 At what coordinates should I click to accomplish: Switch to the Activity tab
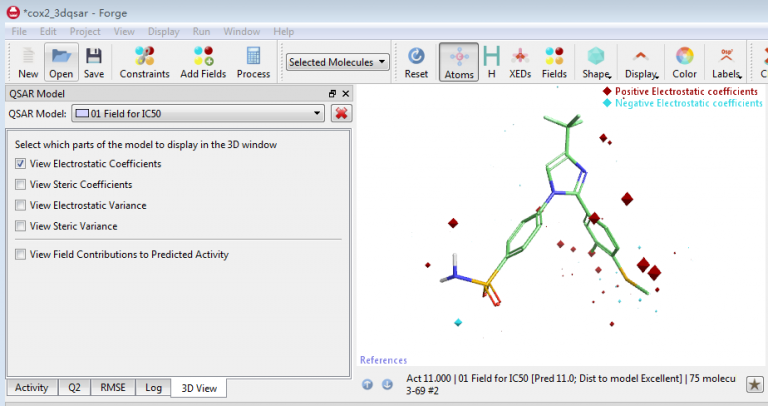pyautogui.click(x=32, y=388)
